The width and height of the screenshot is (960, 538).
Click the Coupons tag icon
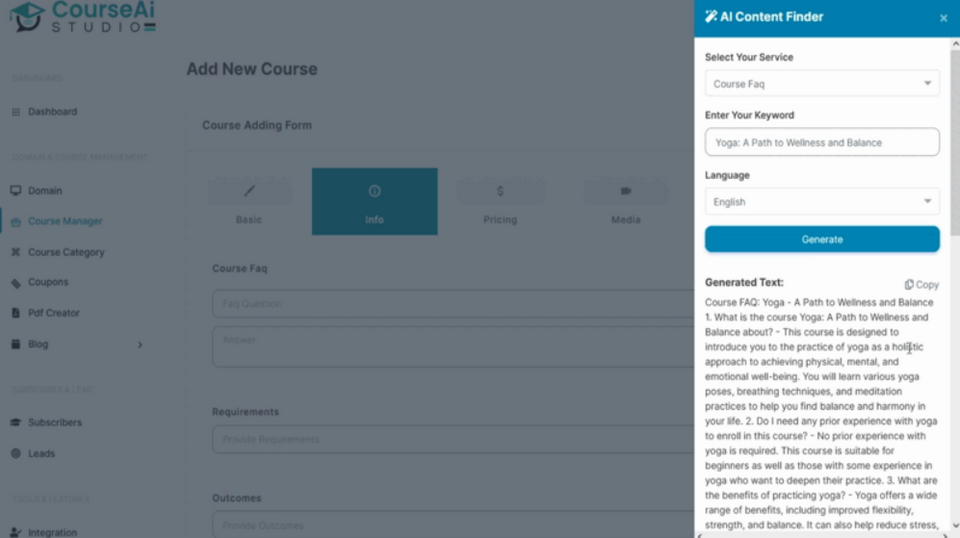pyautogui.click(x=16, y=283)
